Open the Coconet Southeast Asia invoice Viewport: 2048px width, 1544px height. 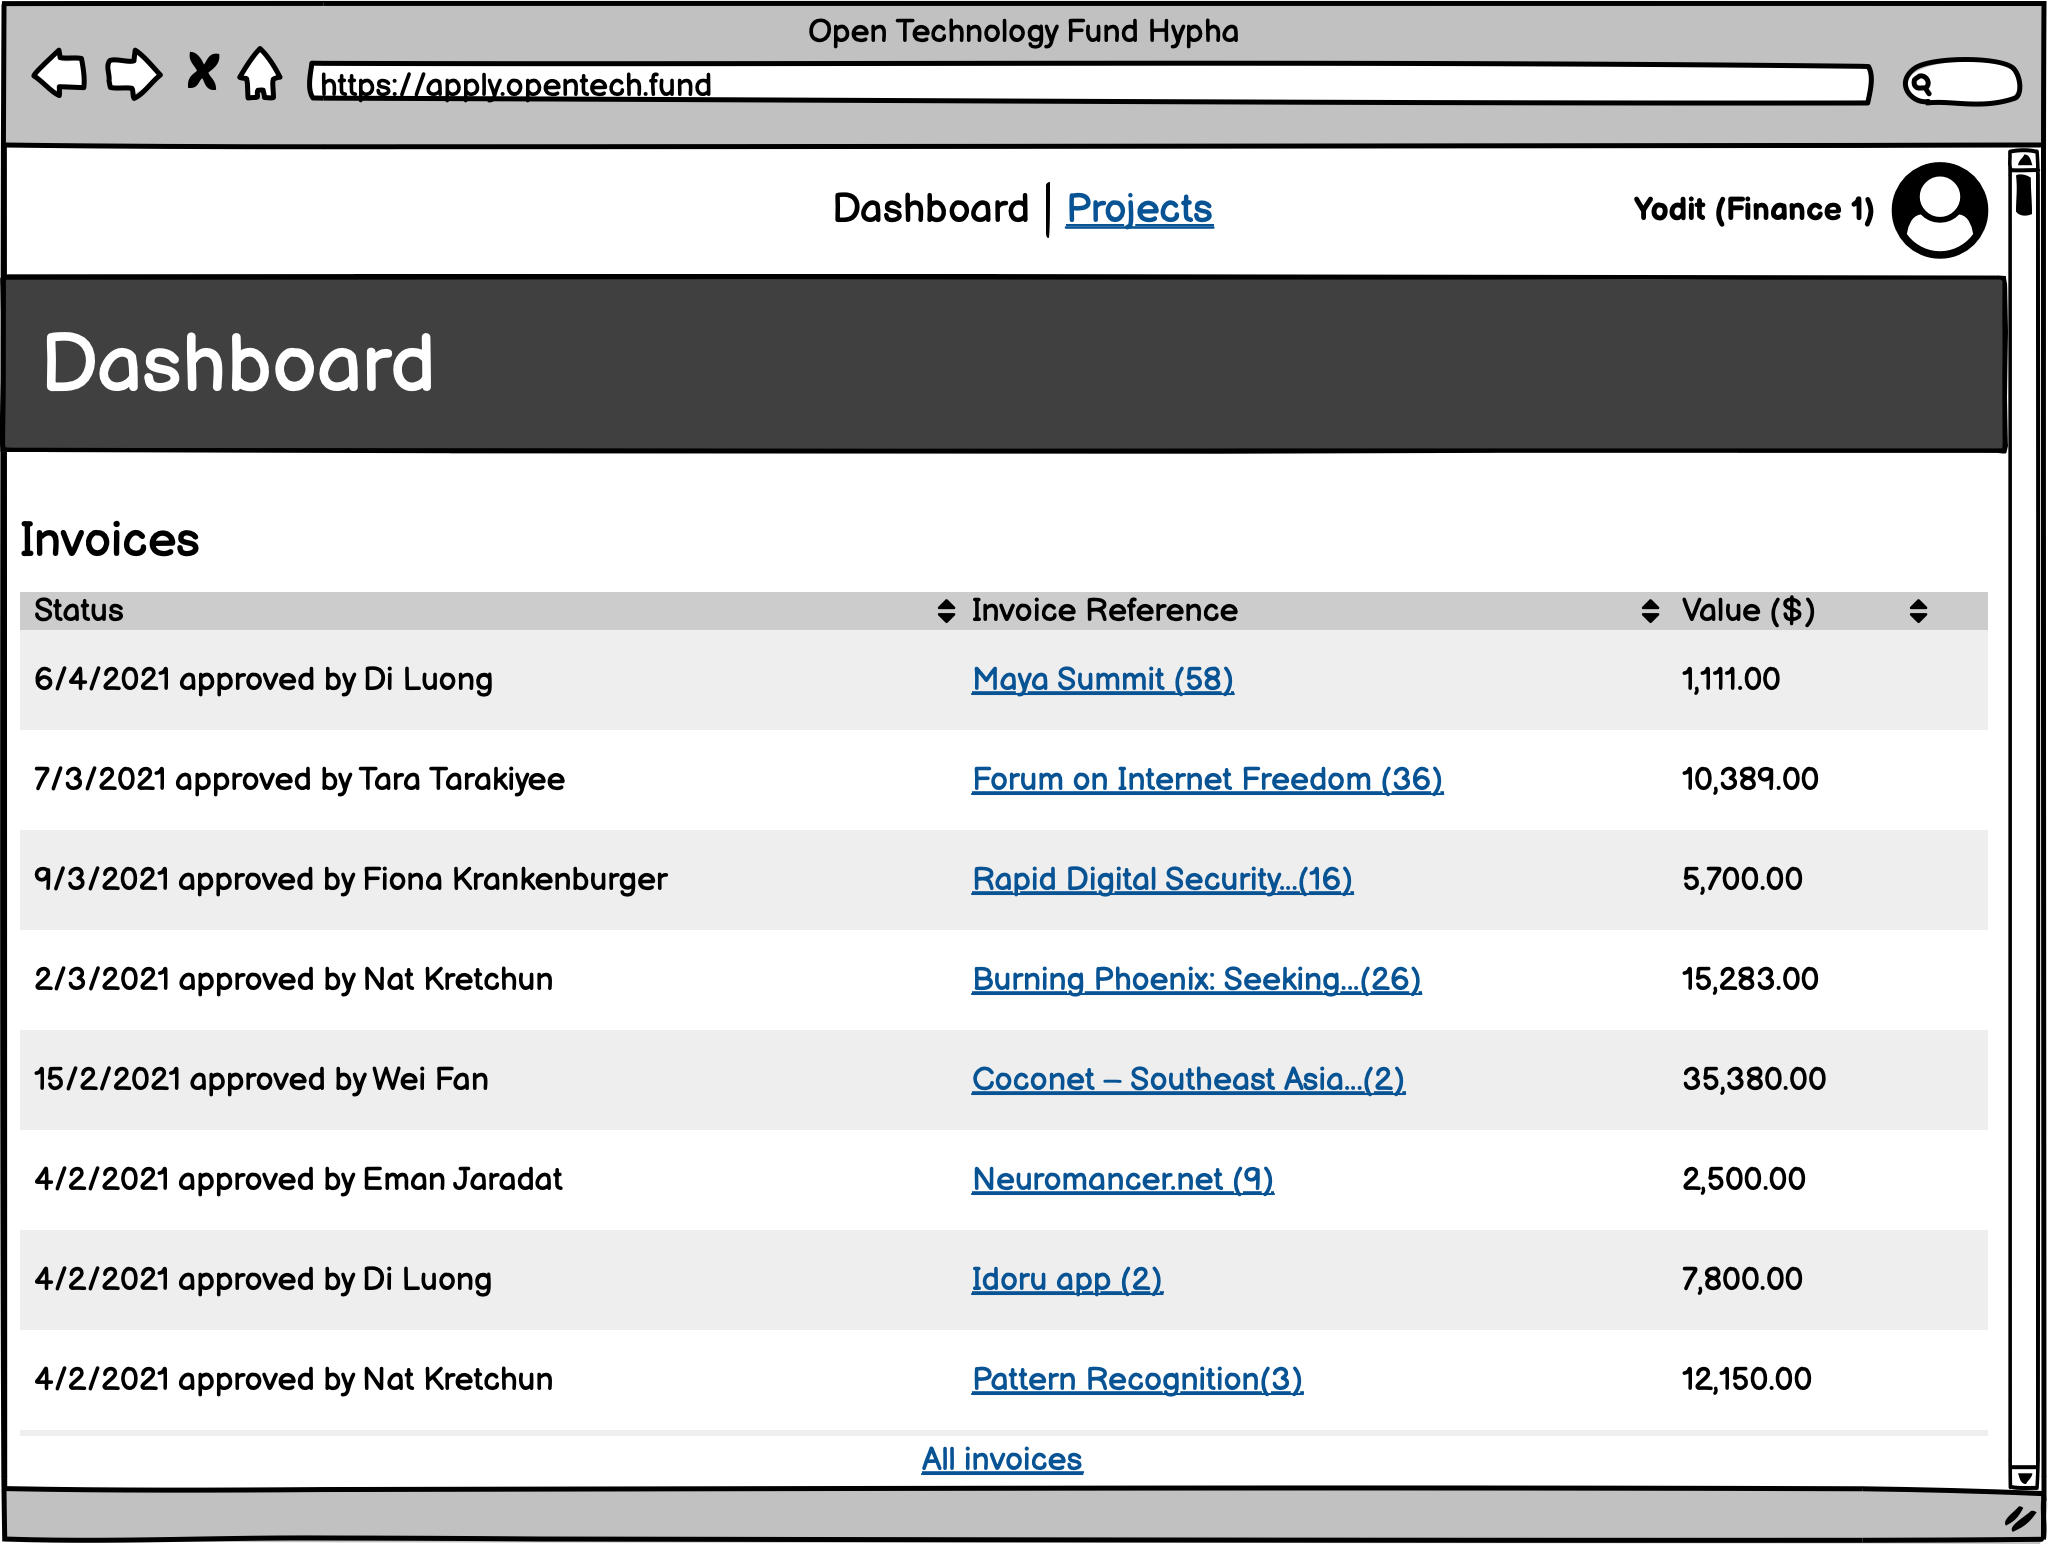(x=1188, y=1079)
